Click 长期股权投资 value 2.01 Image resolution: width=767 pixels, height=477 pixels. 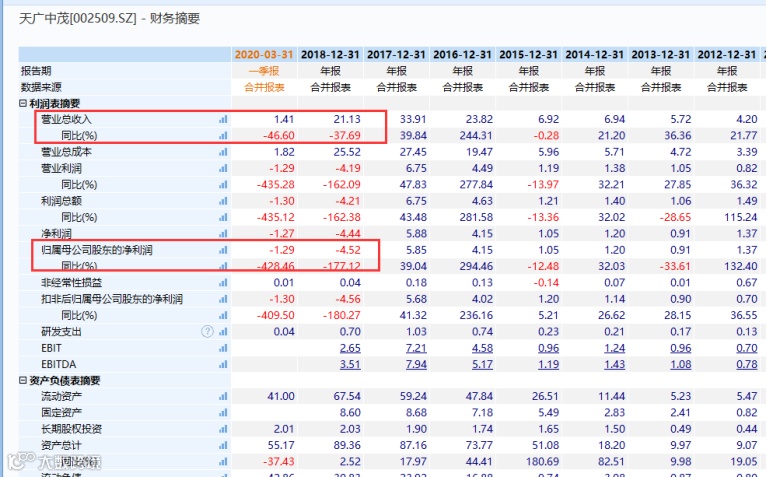(284, 429)
